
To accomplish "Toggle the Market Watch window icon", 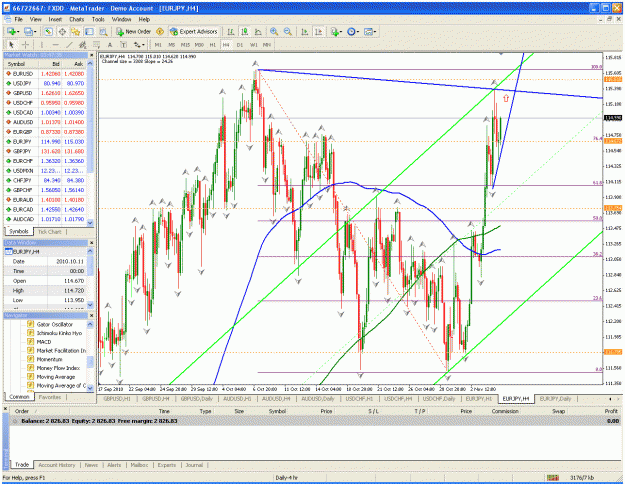I will pyautogui.click(x=48, y=31).
